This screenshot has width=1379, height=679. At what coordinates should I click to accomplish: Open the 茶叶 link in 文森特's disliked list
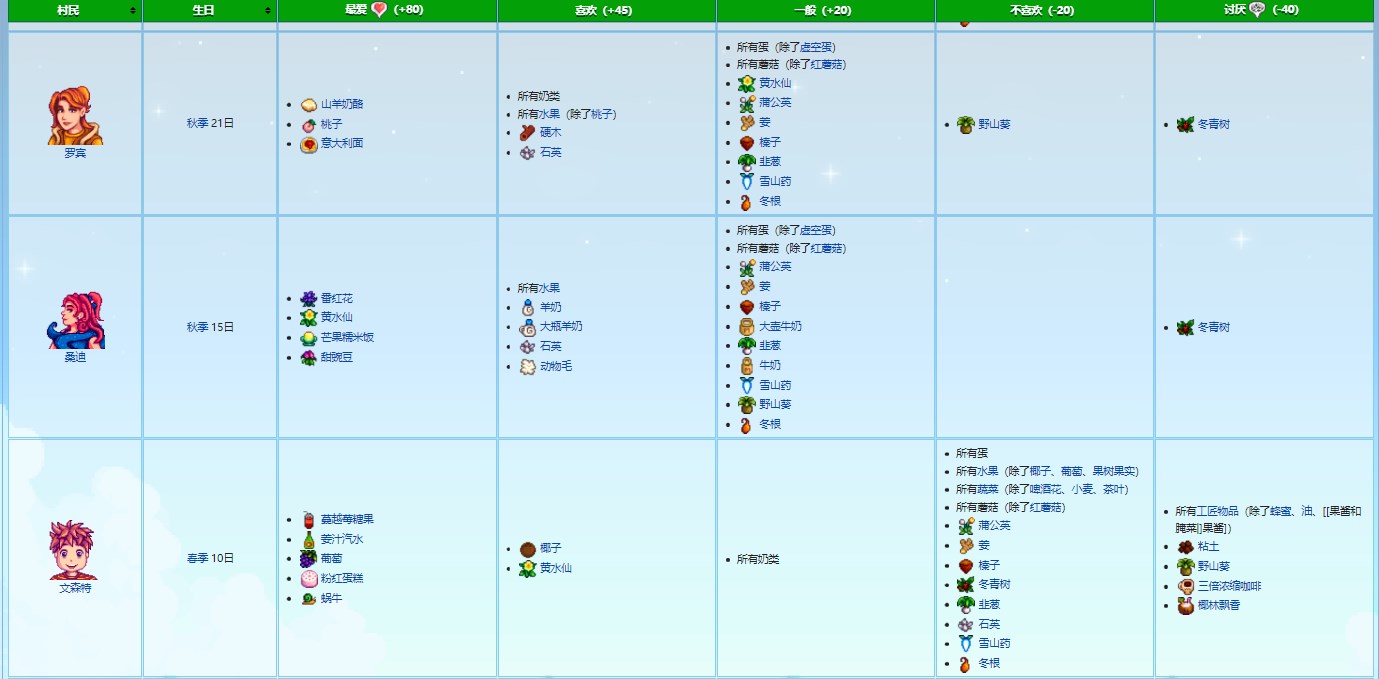pos(1113,489)
